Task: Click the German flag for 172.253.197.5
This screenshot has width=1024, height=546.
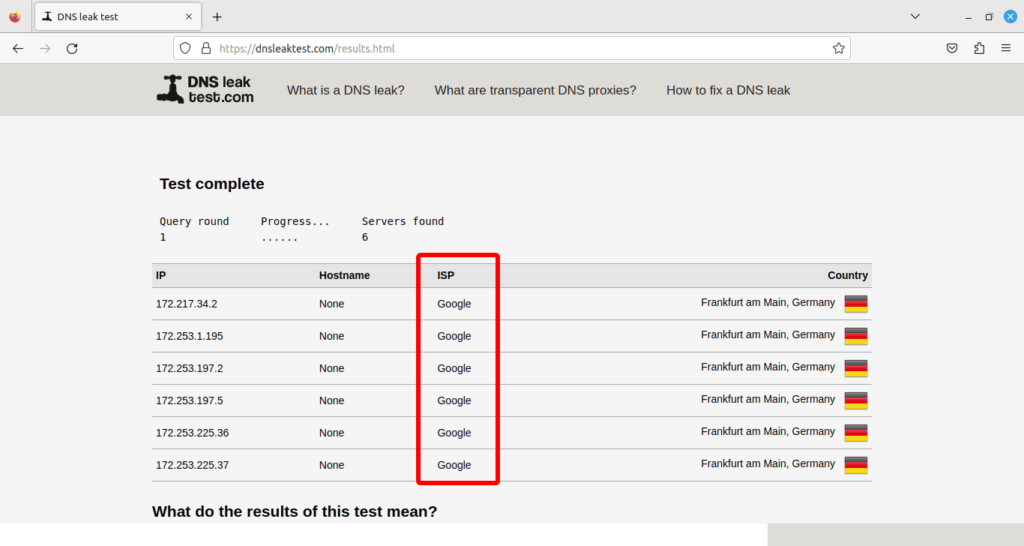Action: (x=856, y=400)
